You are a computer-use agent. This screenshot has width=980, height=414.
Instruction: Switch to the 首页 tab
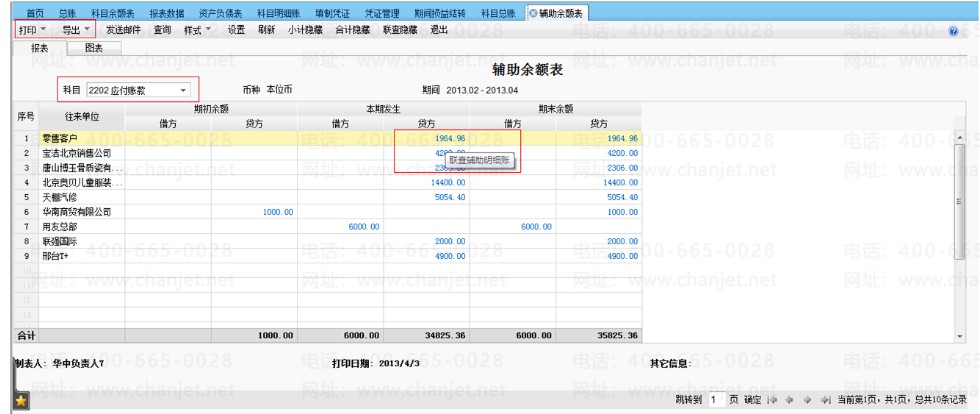[x=36, y=13]
